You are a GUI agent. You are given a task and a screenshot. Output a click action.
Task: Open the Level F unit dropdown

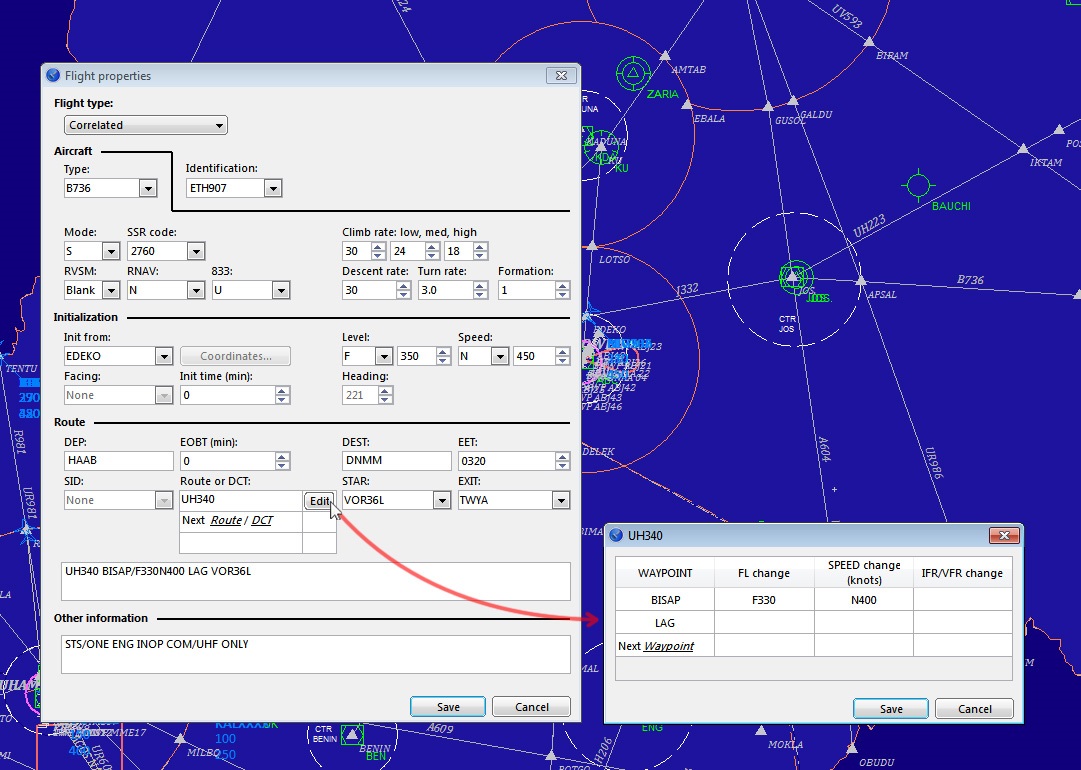pyautogui.click(x=384, y=356)
